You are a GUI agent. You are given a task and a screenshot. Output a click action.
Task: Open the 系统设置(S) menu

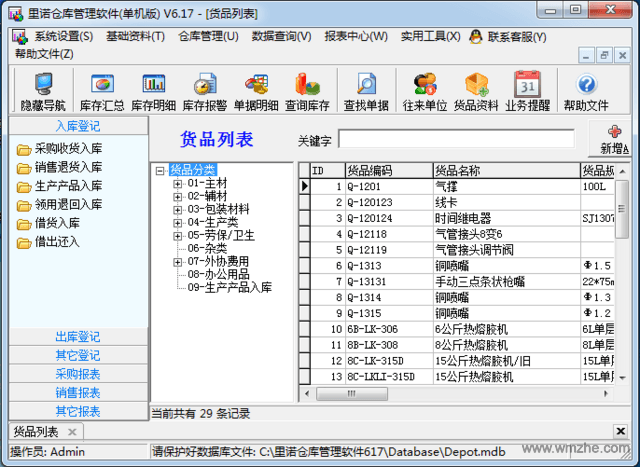pos(64,37)
